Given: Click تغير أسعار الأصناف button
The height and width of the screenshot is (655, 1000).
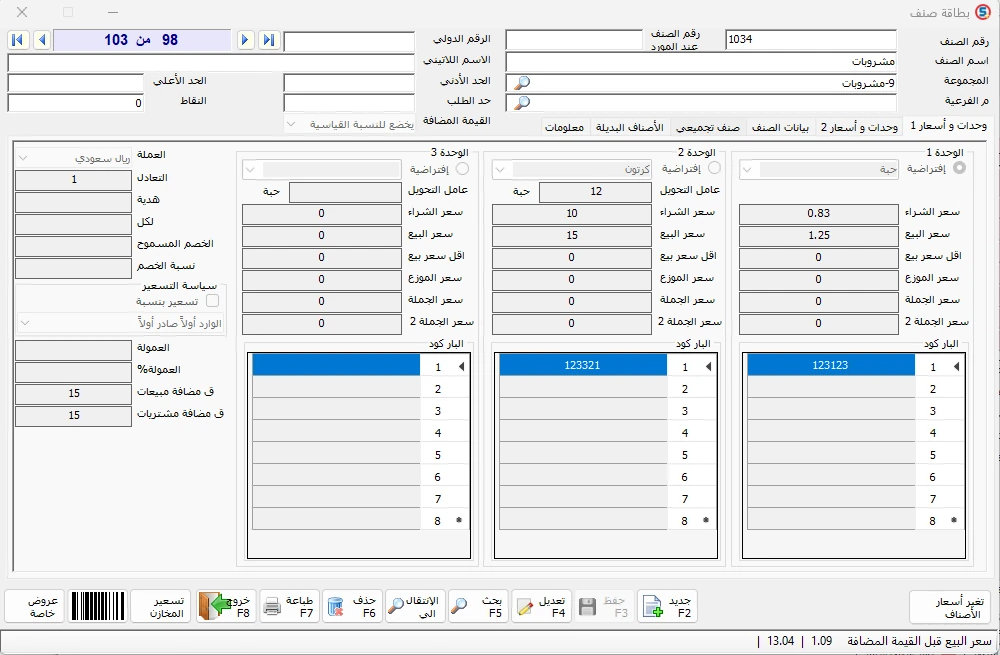Looking at the screenshot, I should click(951, 607).
